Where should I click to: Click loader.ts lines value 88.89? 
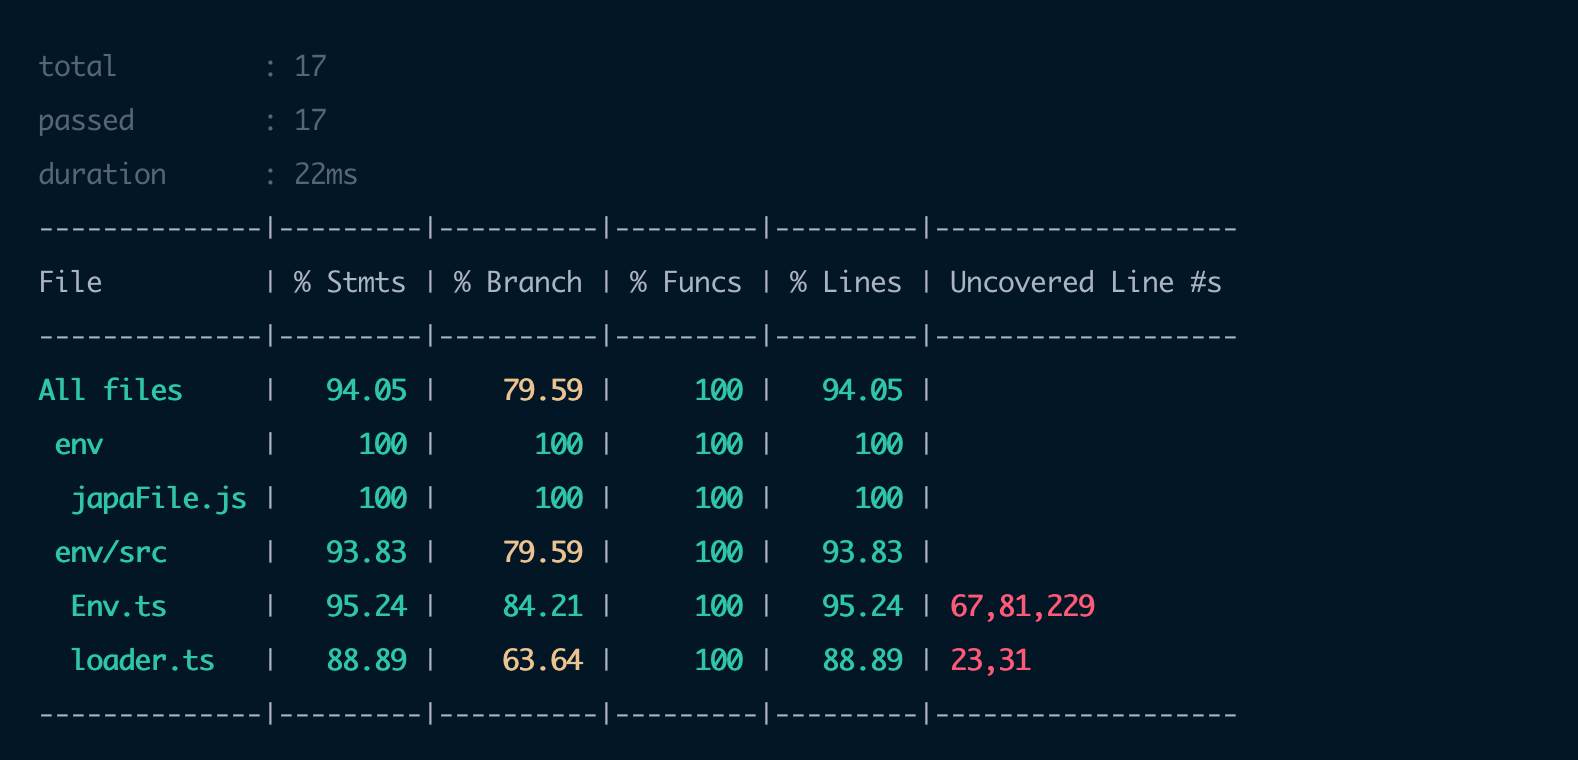coord(862,660)
